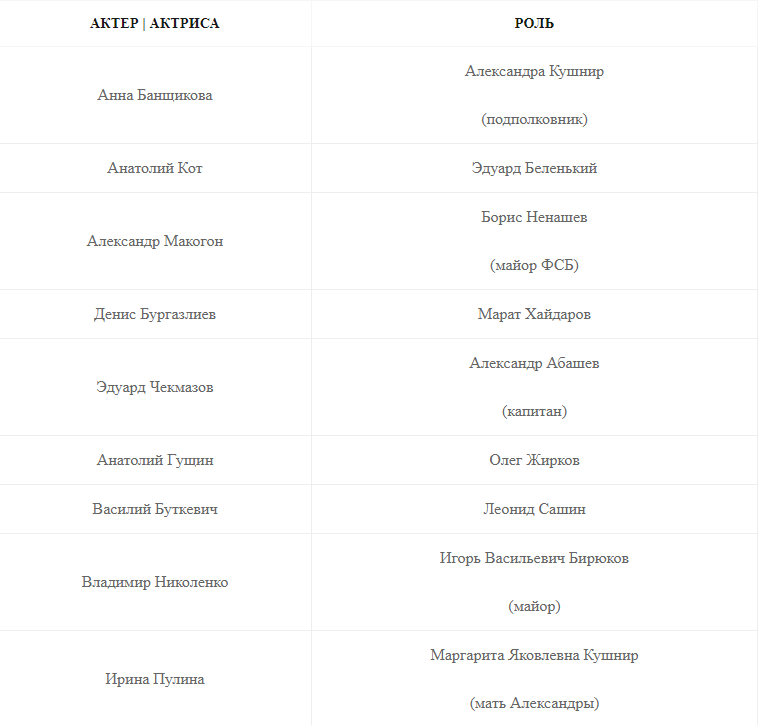Select the actor name Анатолий Кот
The height and width of the screenshot is (725, 759).
pyautogui.click(x=155, y=168)
